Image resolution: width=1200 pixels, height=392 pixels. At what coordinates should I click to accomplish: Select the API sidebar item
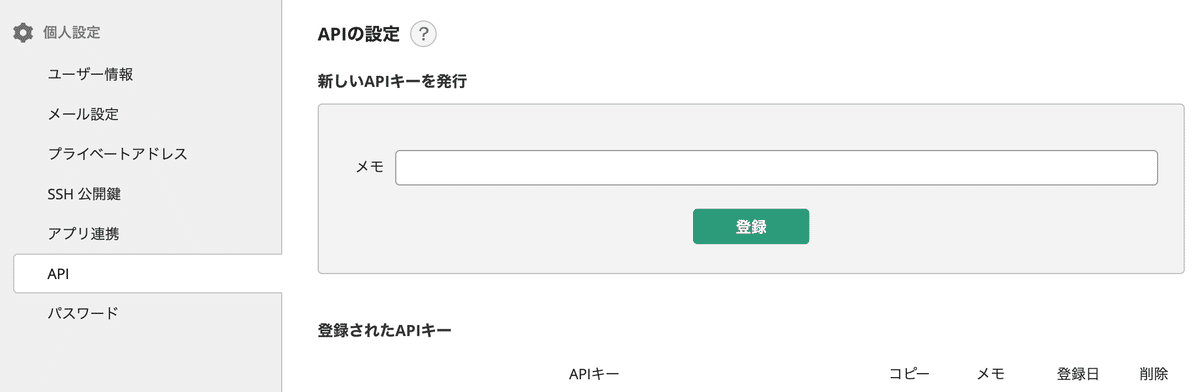click(148, 273)
